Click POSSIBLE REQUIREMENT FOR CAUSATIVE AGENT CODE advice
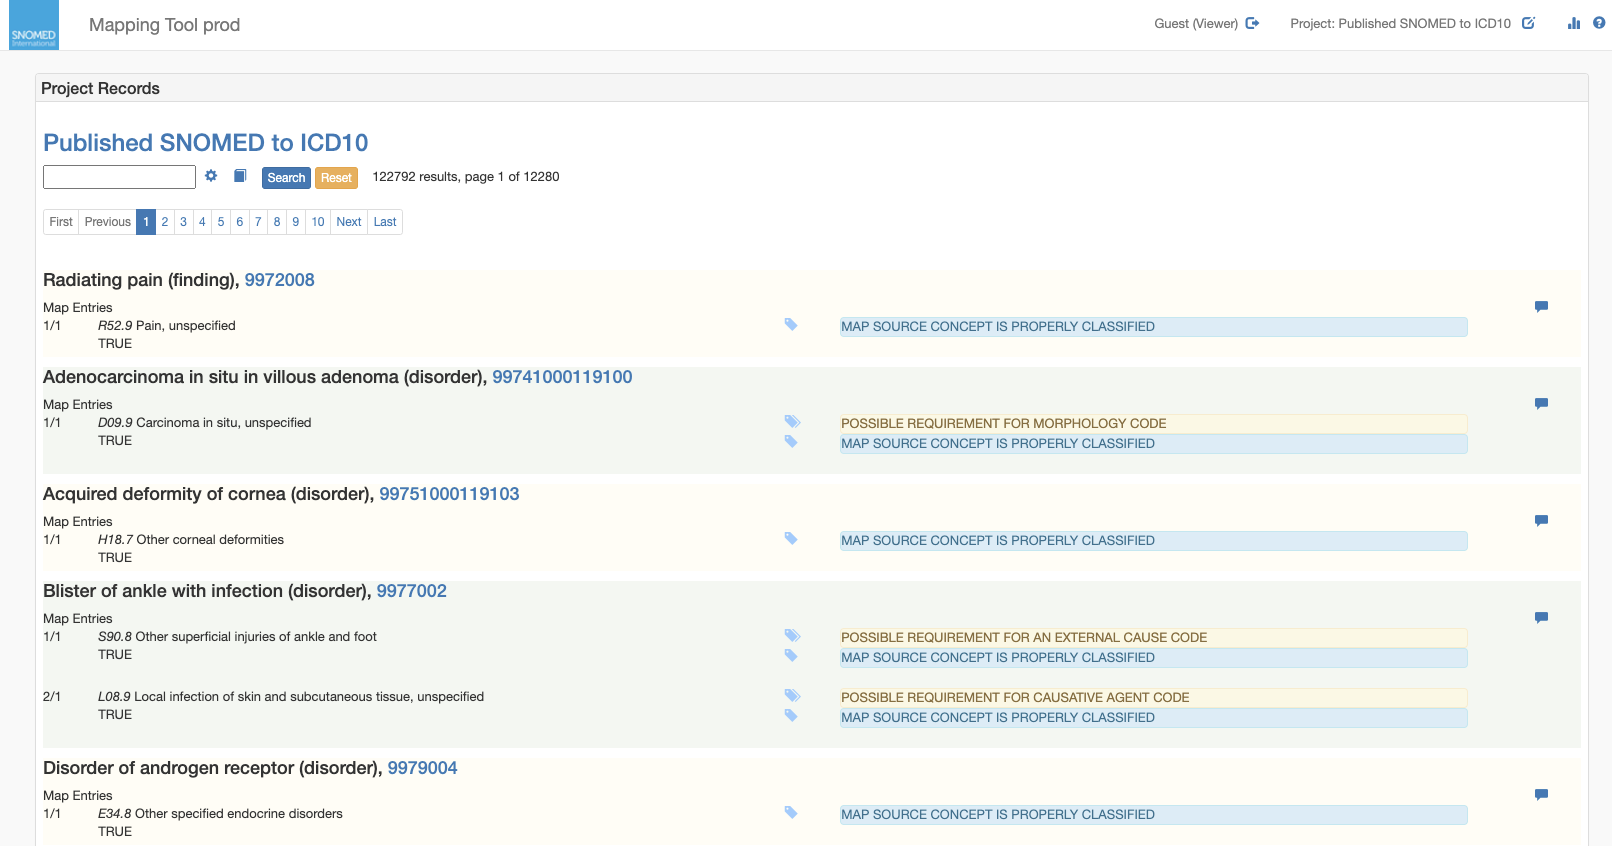Viewport: 1612px width, 846px height. pyautogui.click(x=1153, y=698)
